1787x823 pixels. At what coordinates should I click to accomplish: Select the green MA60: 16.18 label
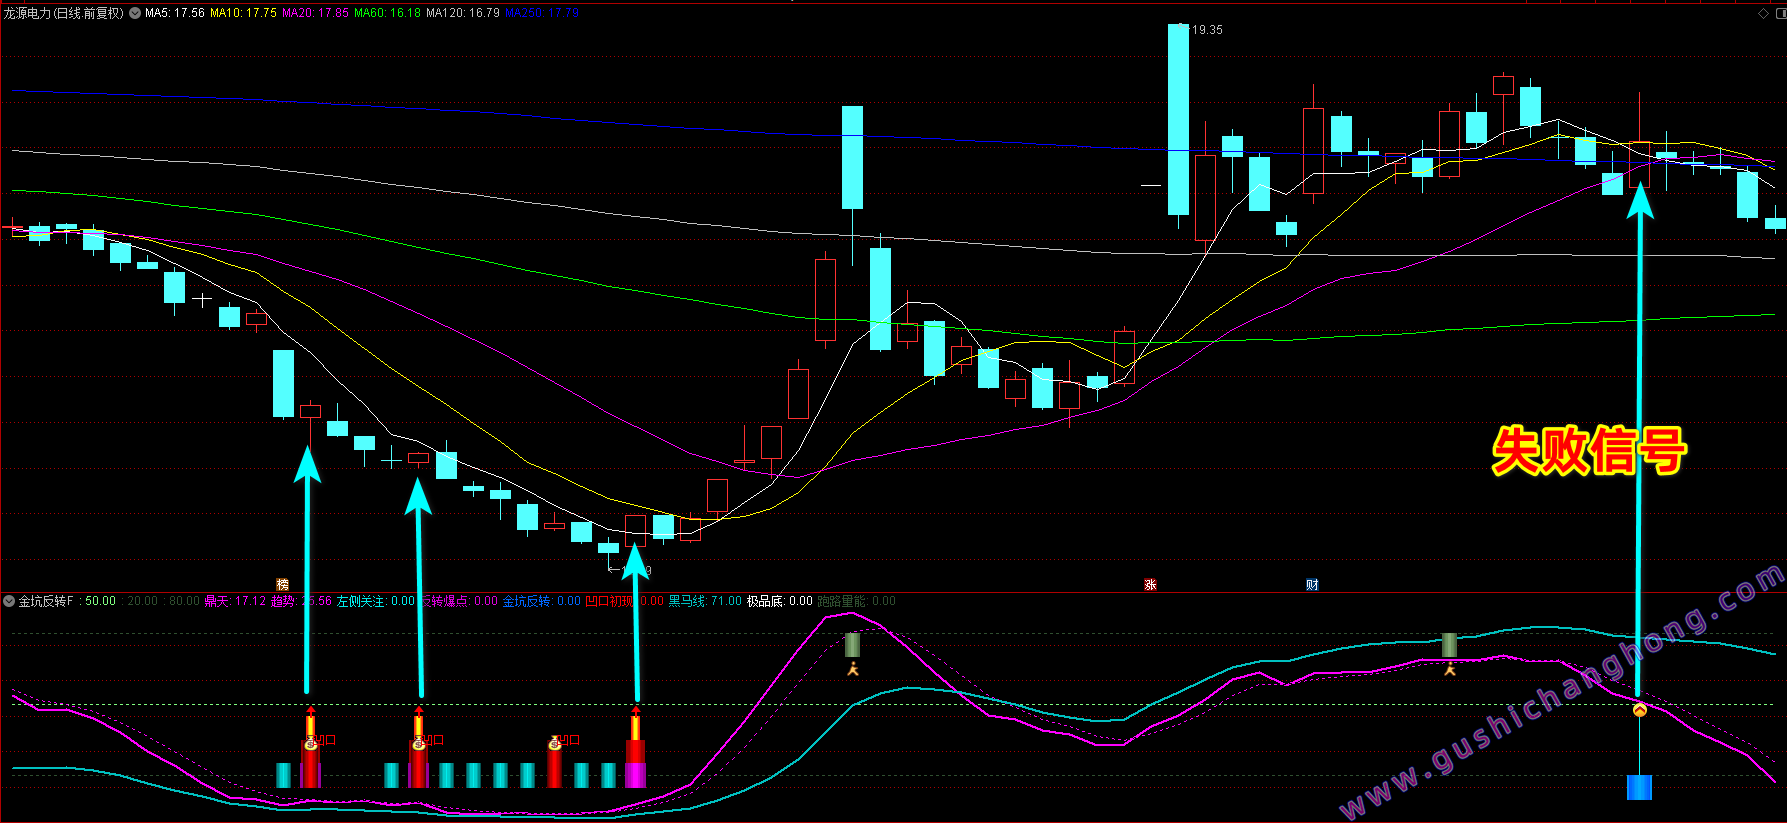click(x=387, y=13)
